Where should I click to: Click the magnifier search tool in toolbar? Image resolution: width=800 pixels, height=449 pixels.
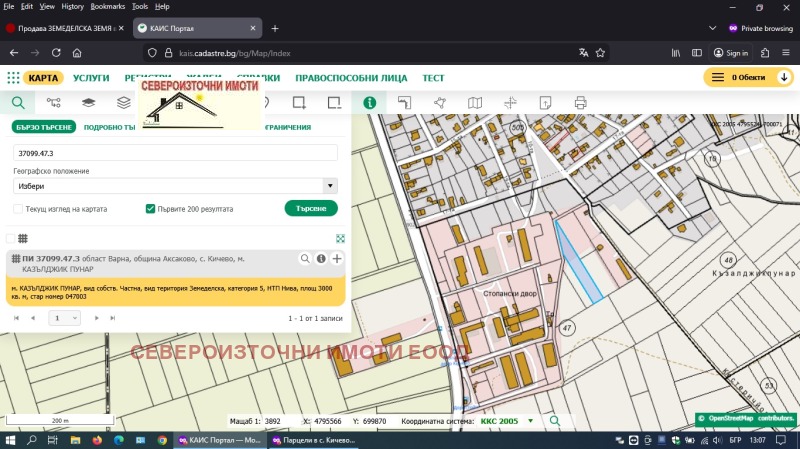17,102
